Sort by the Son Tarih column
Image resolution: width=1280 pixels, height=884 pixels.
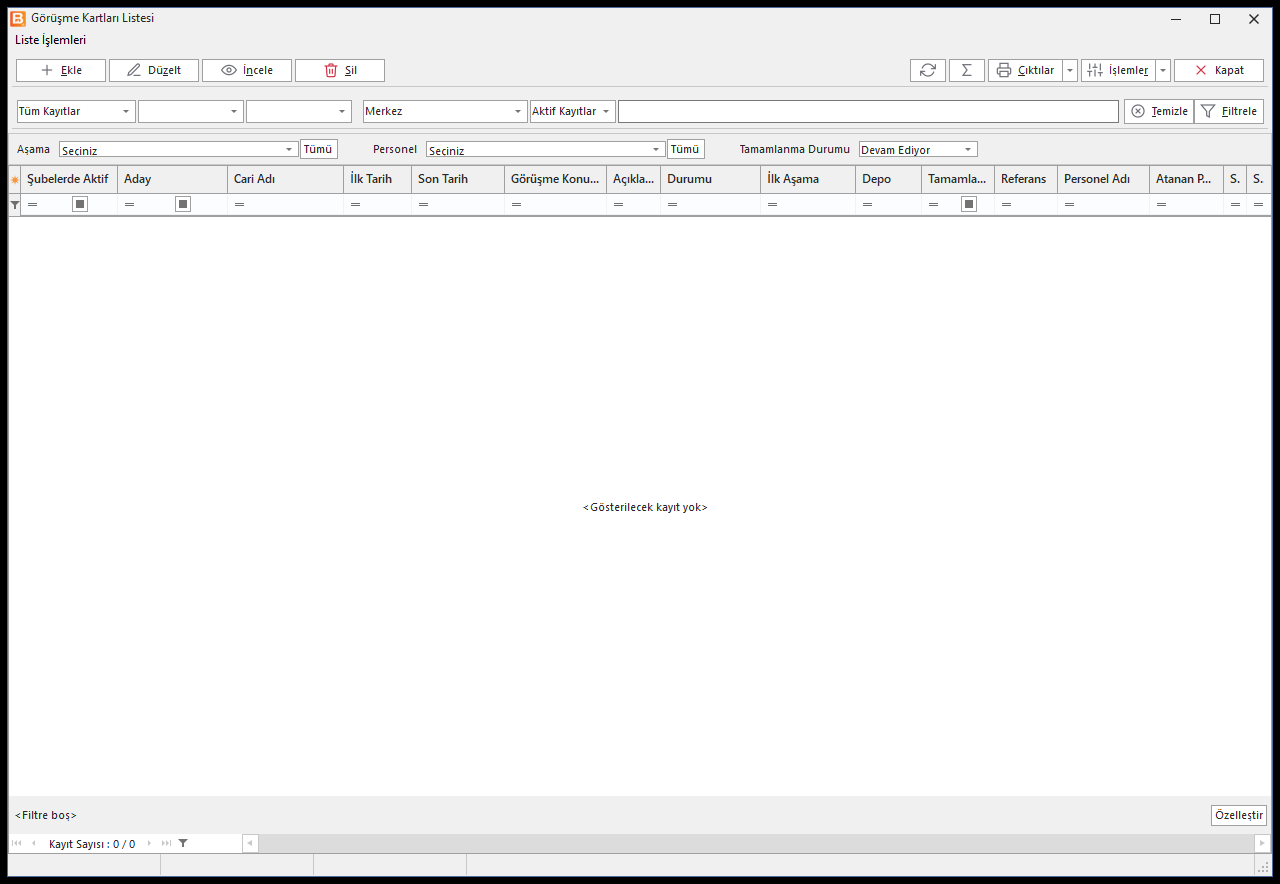[458, 179]
